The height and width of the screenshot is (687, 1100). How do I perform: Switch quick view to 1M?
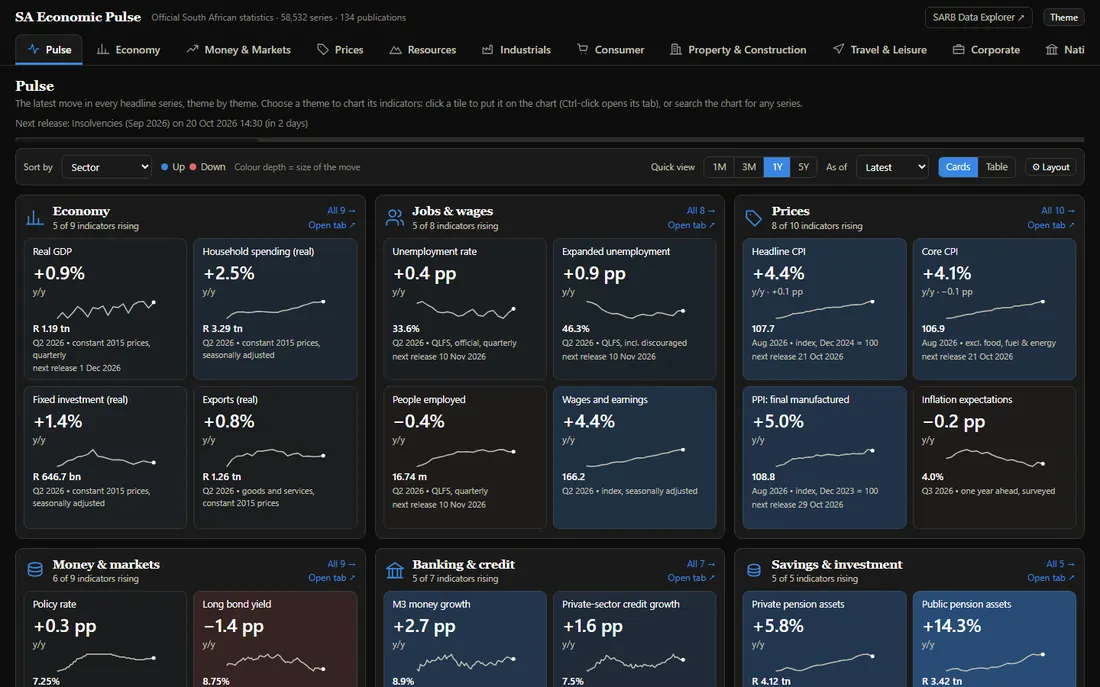pyautogui.click(x=719, y=167)
